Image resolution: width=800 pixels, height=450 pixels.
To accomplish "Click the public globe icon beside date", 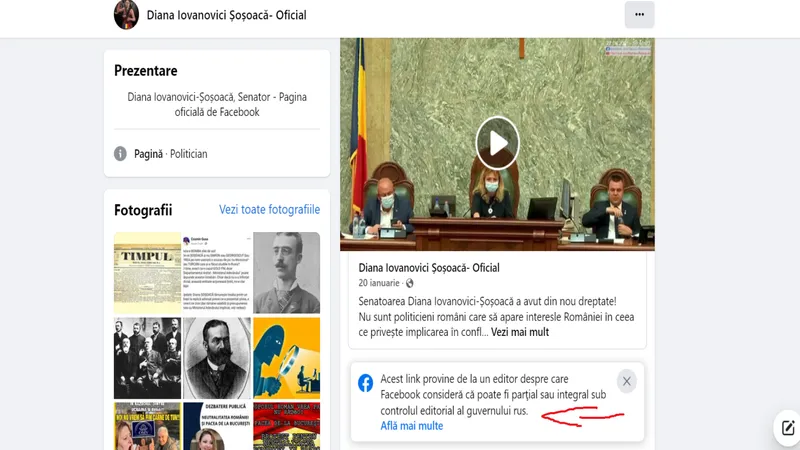I will pyautogui.click(x=409, y=283).
